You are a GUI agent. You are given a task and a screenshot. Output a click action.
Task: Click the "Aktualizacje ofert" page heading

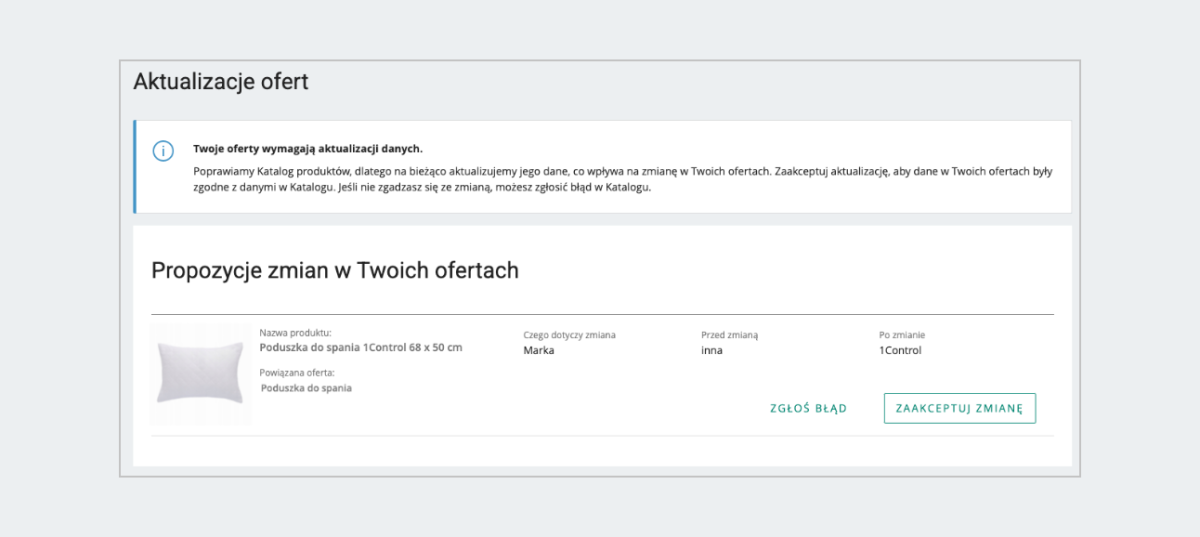pos(221,82)
